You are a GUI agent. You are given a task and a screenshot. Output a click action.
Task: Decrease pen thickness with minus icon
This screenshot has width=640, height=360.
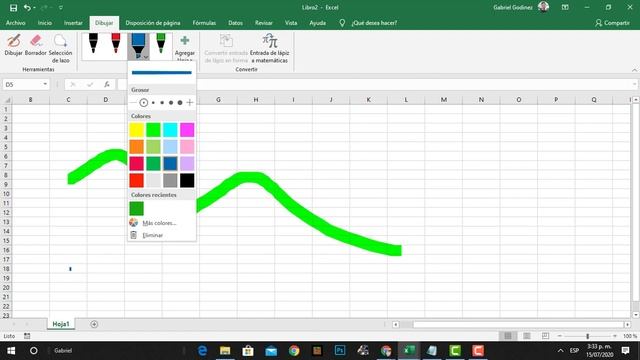click(133, 102)
